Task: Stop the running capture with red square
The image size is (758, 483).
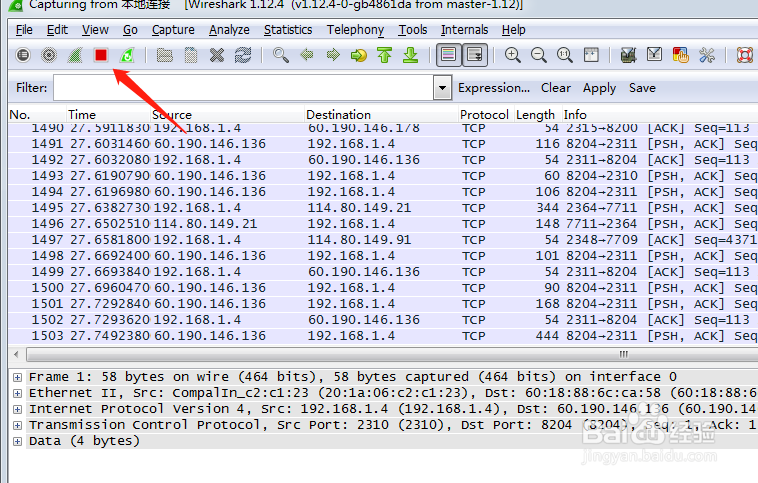Action: pyautogui.click(x=101, y=55)
